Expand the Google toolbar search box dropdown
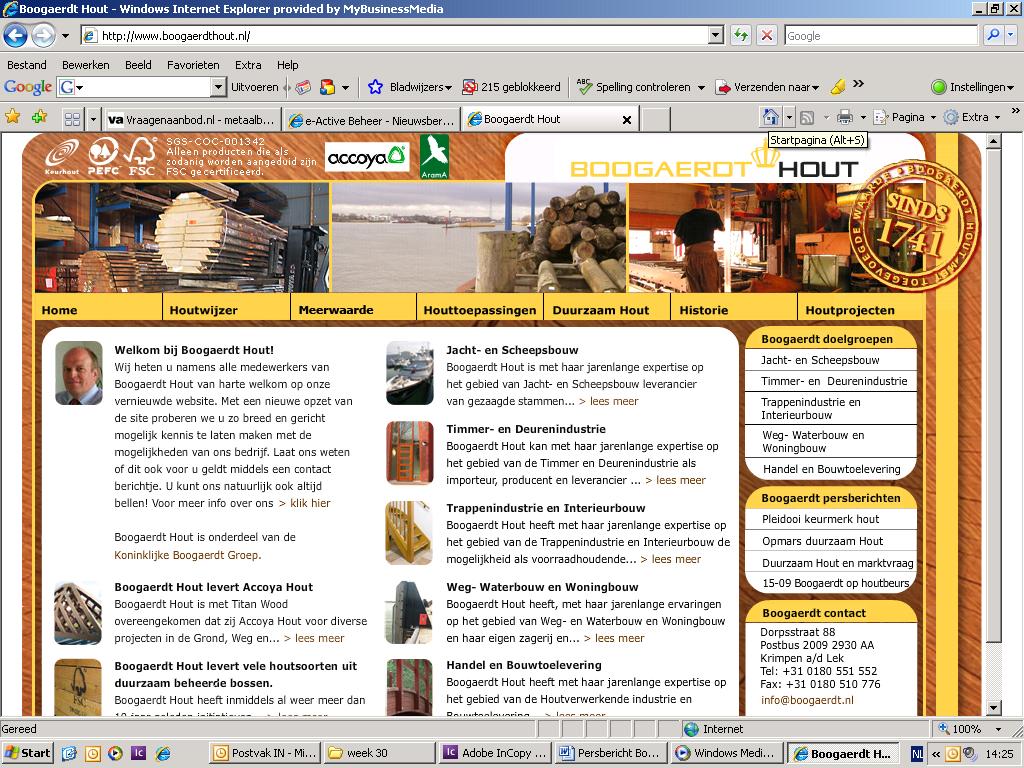The width and height of the screenshot is (1024, 768). [x=219, y=87]
